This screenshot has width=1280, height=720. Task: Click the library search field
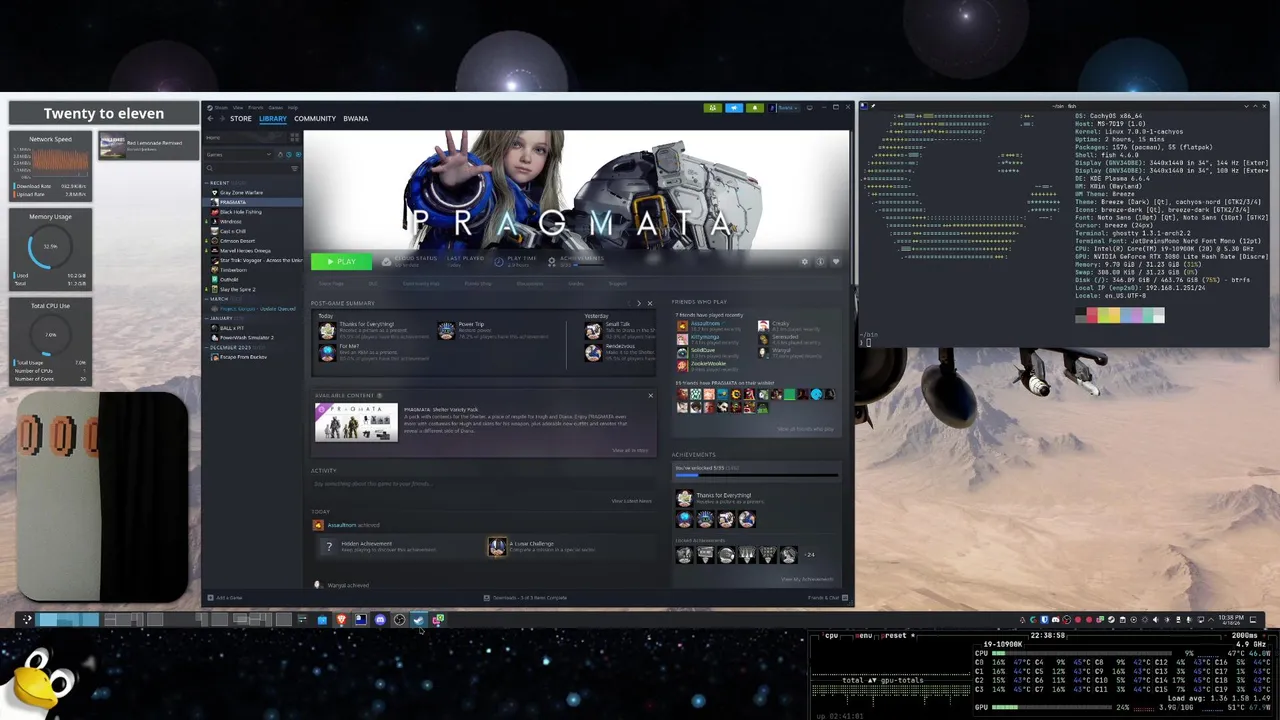(248, 168)
